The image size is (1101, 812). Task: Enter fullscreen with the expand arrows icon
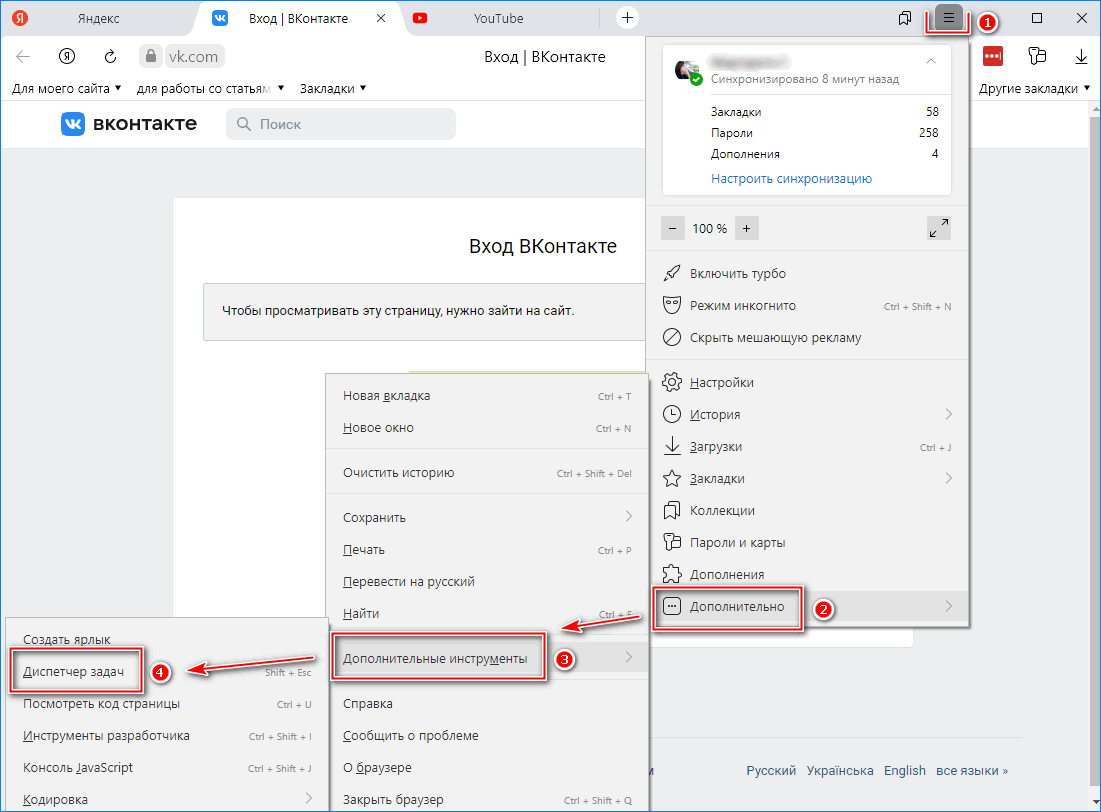click(x=939, y=228)
